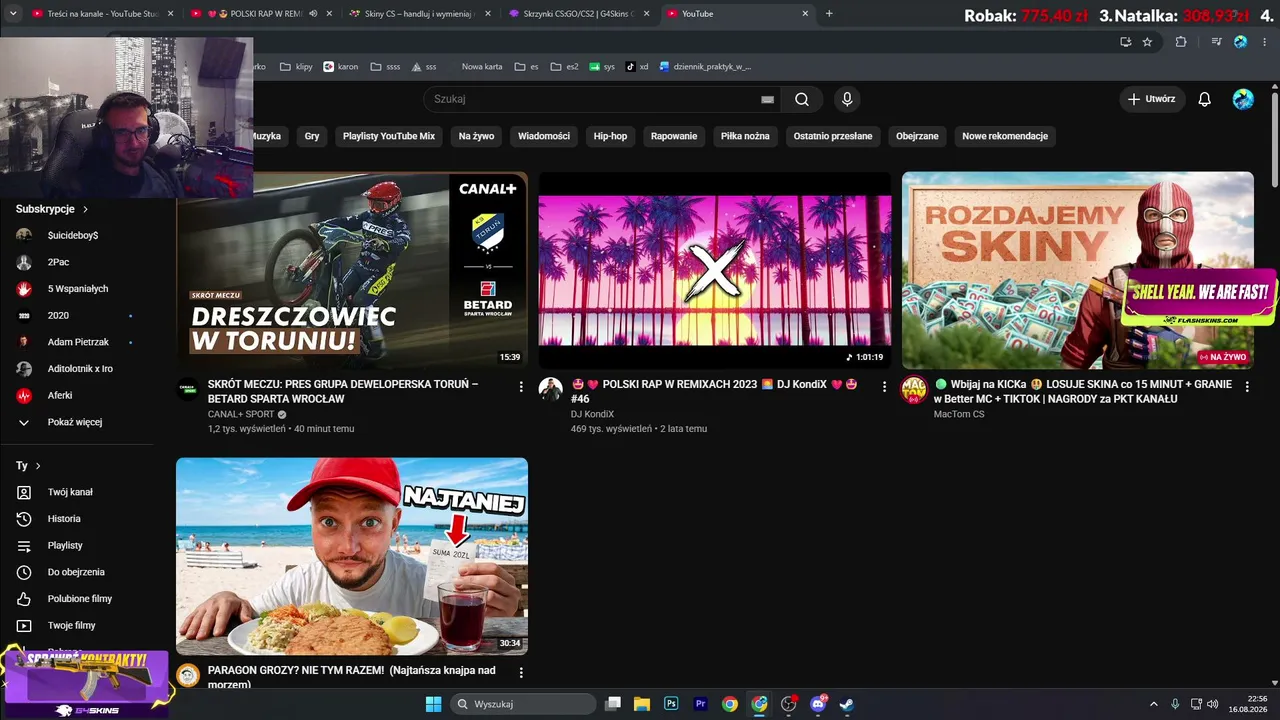Play the NAJTANIEJ beach meal thumbnail
Screen dimensions: 1280x720
(352, 556)
